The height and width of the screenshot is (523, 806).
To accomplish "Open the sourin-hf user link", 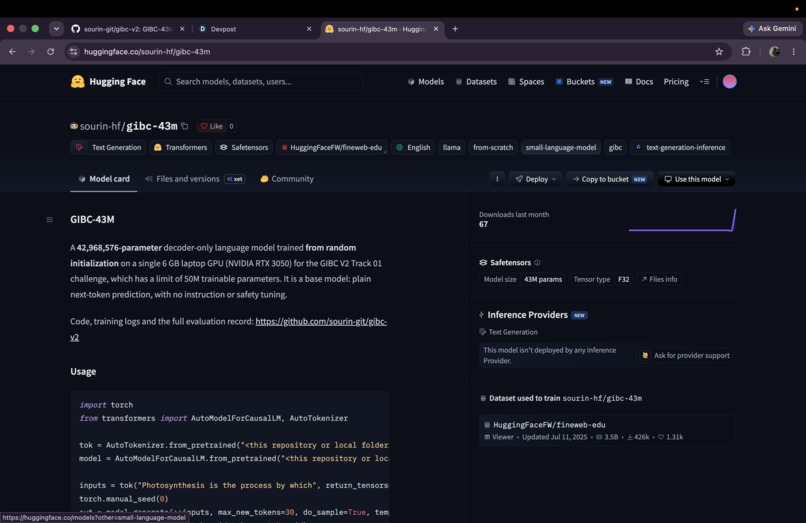I will coord(100,126).
